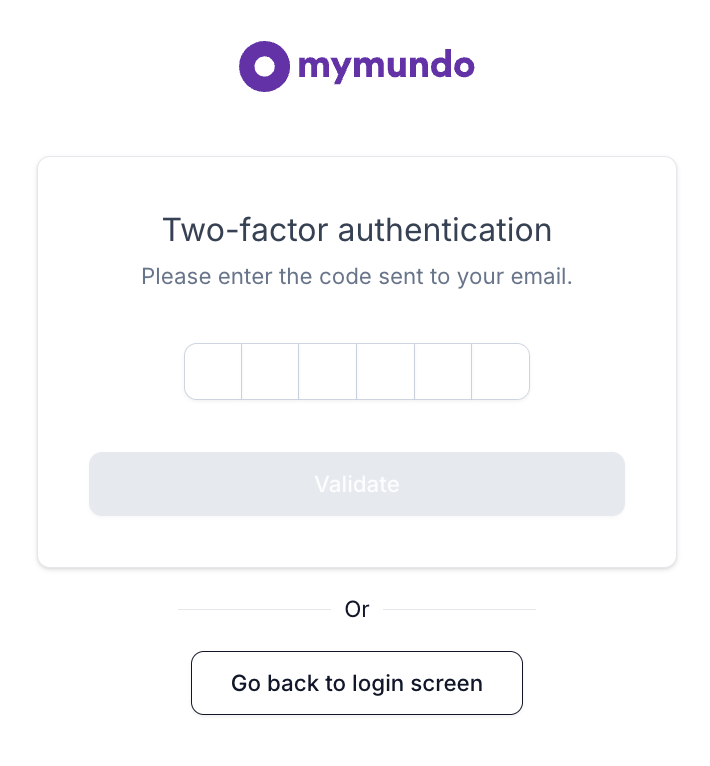Go back to login screen

(x=357, y=684)
